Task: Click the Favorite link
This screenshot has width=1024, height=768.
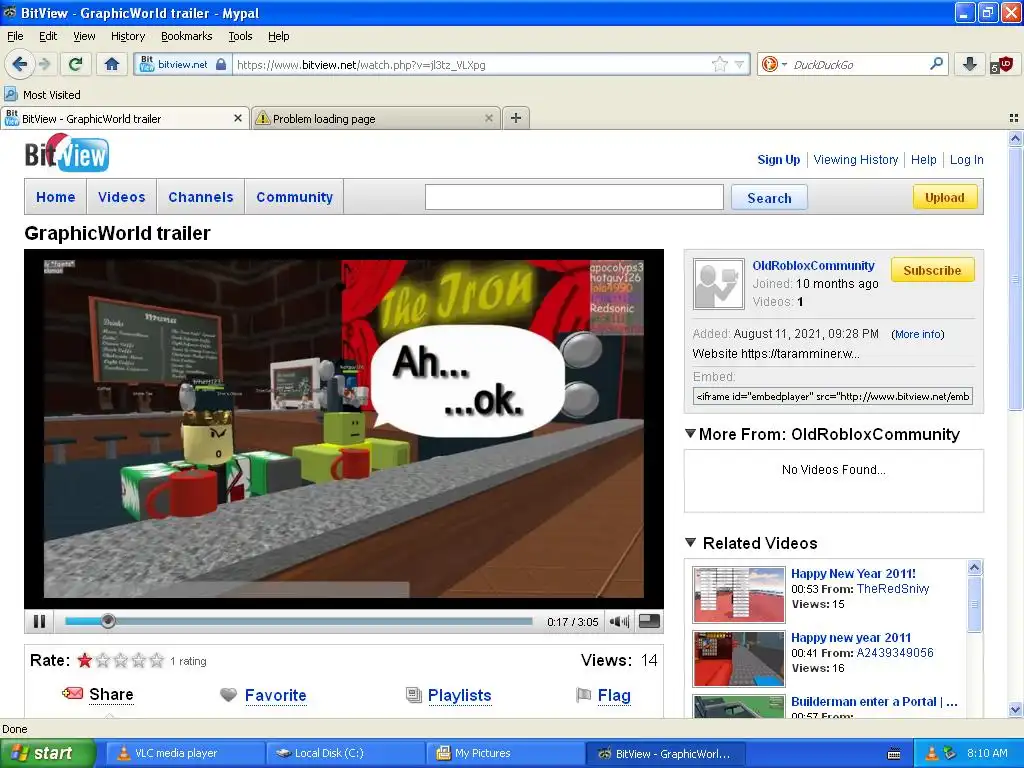Action: coord(276,695)
